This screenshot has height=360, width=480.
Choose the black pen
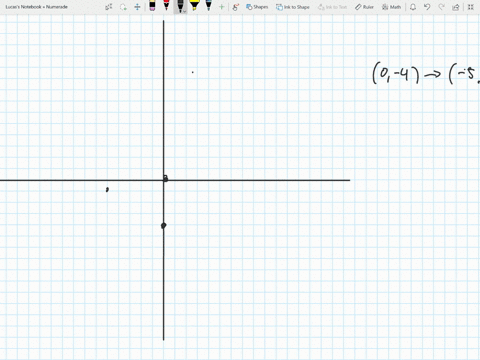tap(180, 6)
